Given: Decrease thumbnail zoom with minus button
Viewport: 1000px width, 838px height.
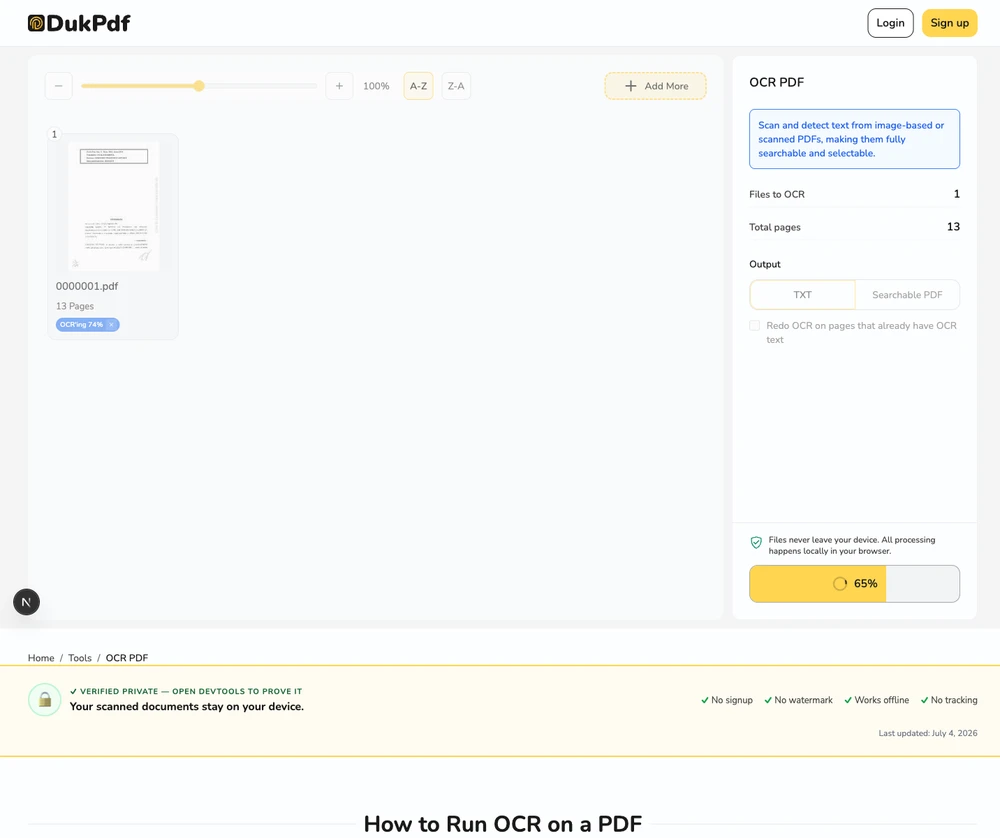Looking at the screenshot, I should click(x=59, y=86).
